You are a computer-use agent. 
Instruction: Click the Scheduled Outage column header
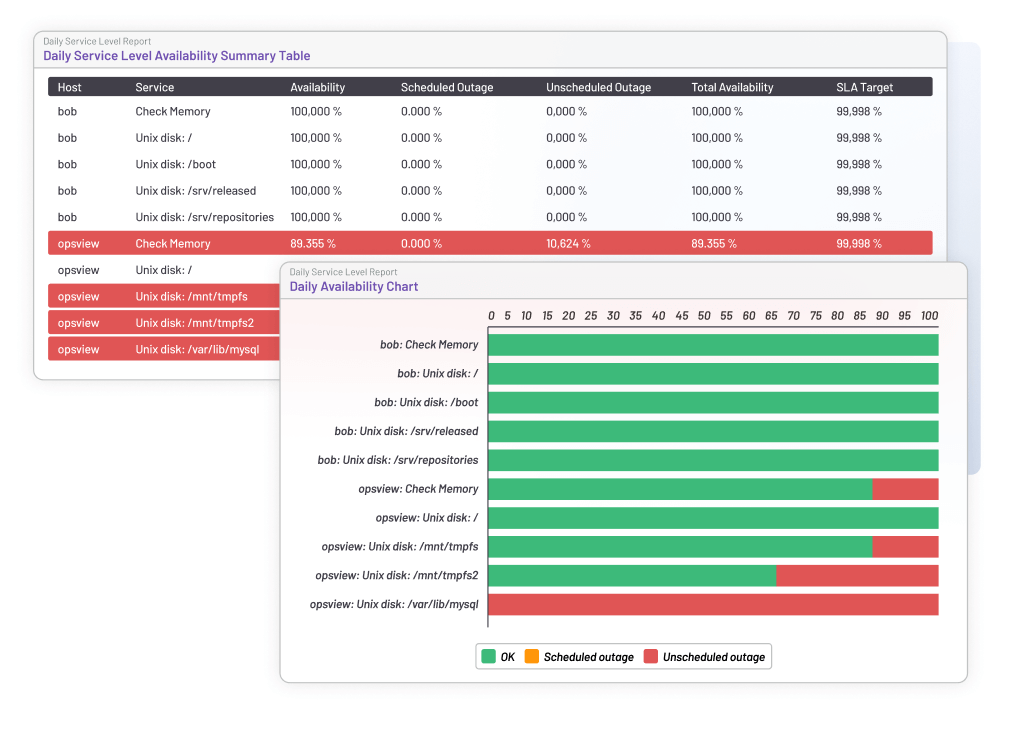[447, 88]
